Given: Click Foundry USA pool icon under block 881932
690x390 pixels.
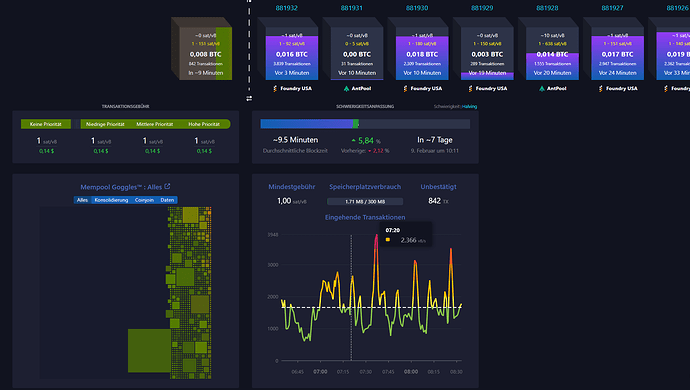Looking at the screenshot, I should (x=275, y=88).
